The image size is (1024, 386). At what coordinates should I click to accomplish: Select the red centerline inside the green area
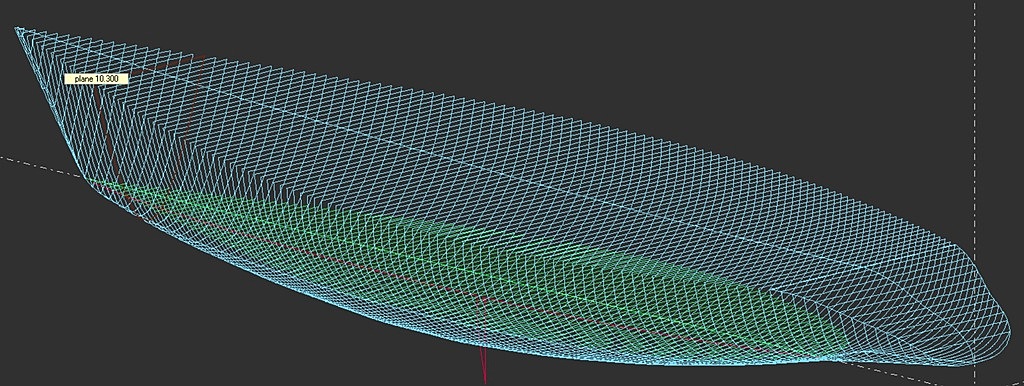pos(457,287)
